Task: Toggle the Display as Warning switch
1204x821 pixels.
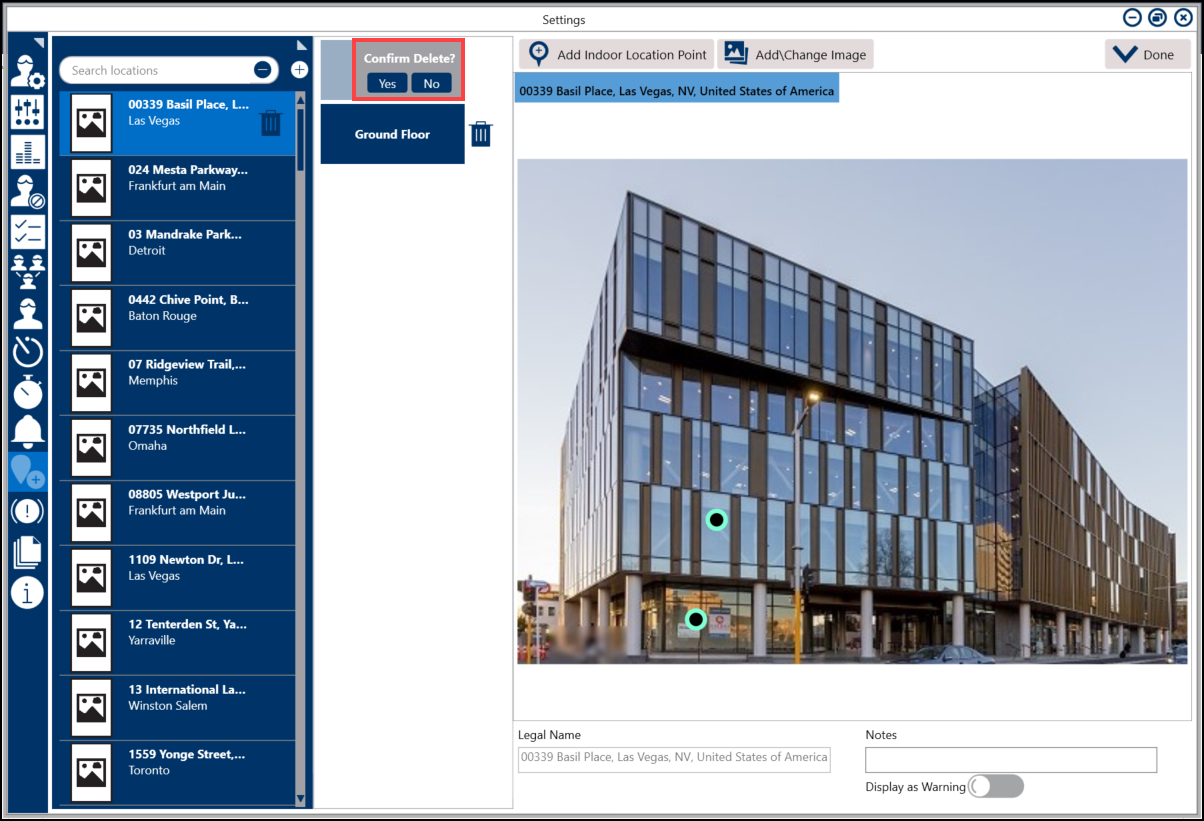Action: pyautogui.click(x=996, y=787)
